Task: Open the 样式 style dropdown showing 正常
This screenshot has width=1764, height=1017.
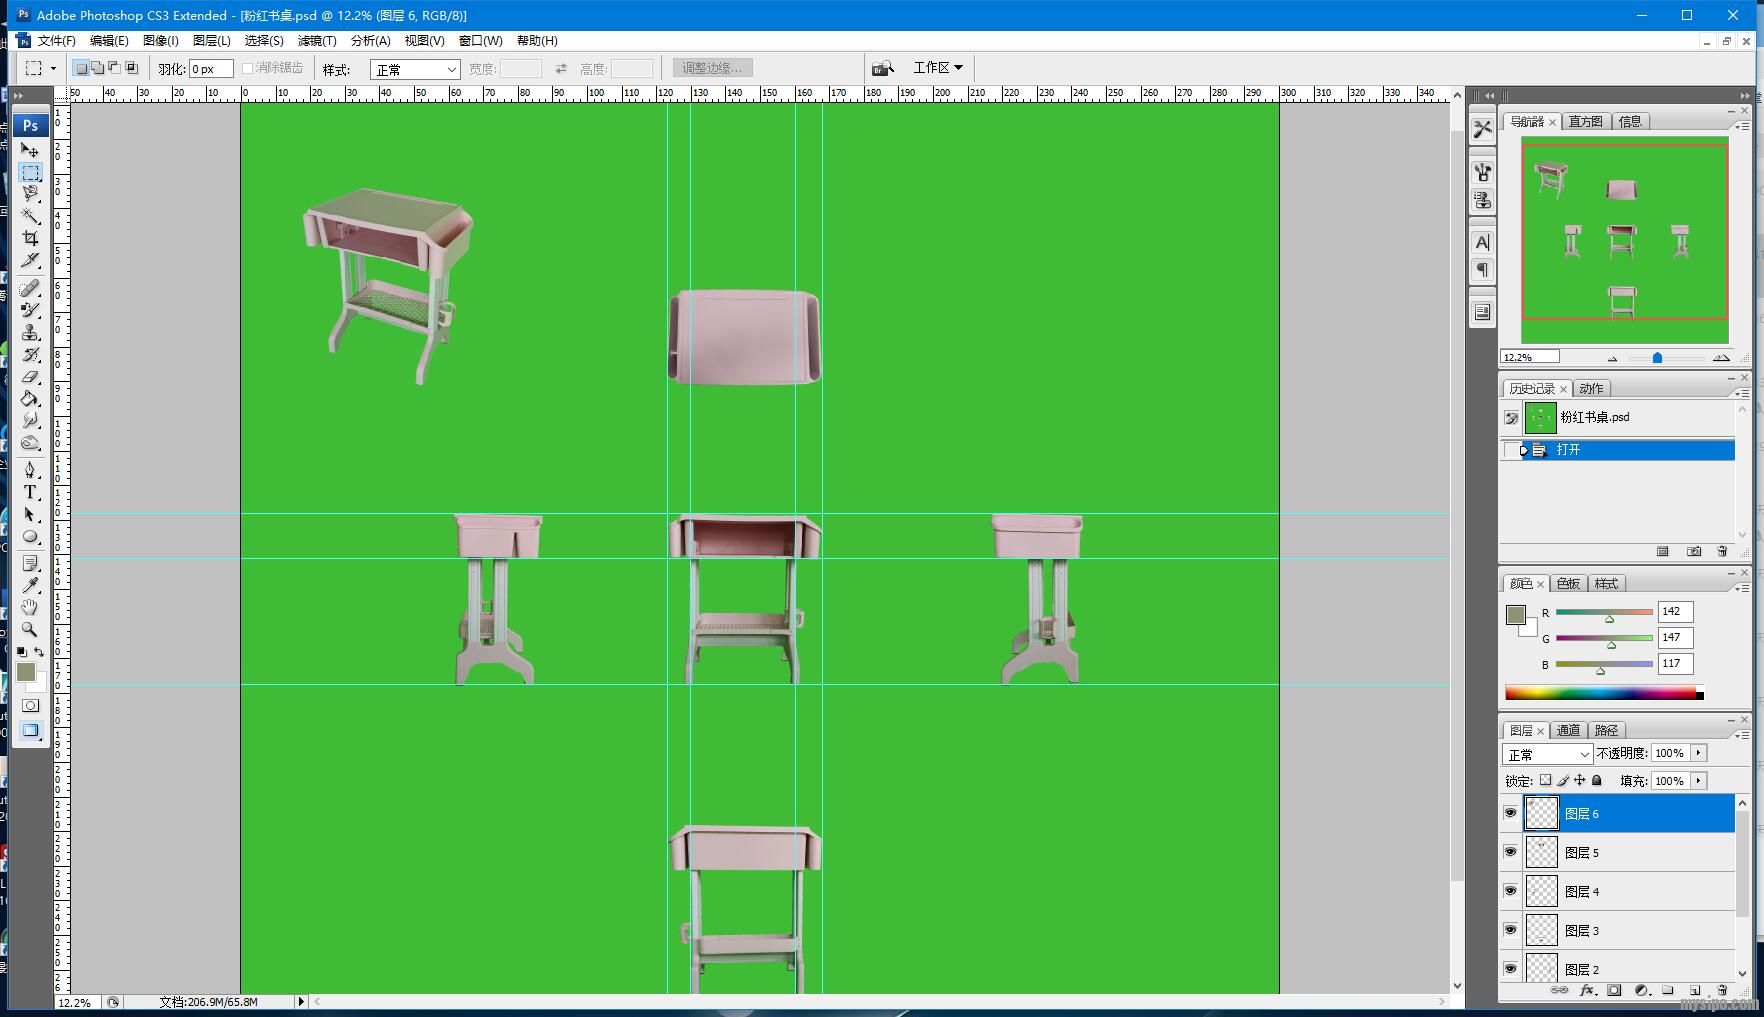Action: pyautogui.click(x=415, y=69)
